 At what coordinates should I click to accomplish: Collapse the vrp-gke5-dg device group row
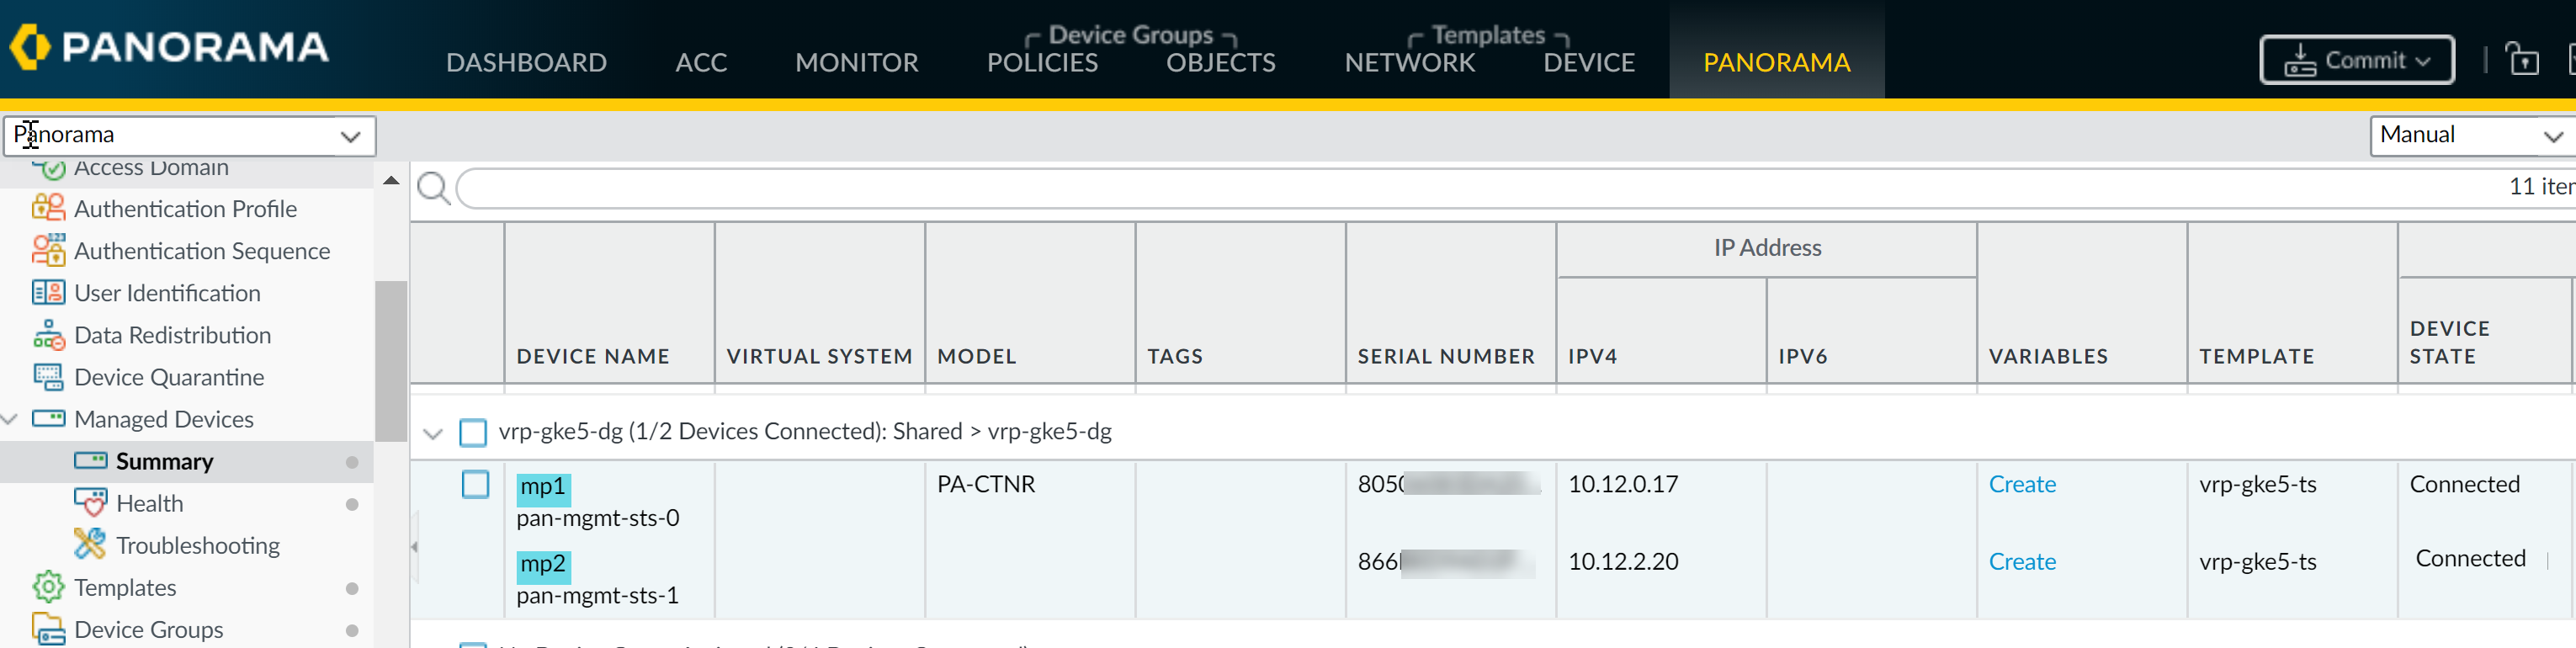coord(433,433)
